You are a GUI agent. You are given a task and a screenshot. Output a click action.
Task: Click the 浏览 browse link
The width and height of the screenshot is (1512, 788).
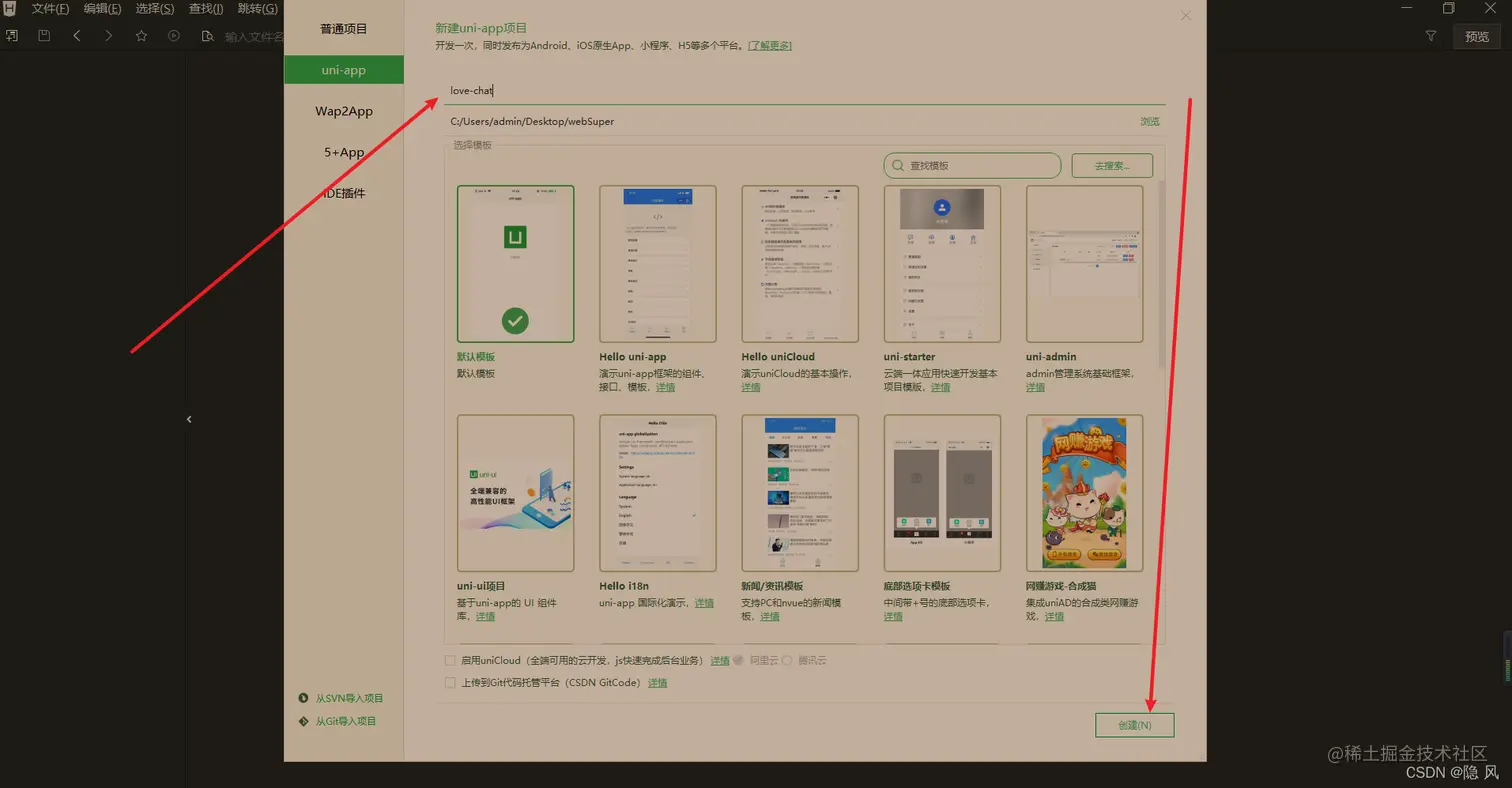[x=1150, y=121]
